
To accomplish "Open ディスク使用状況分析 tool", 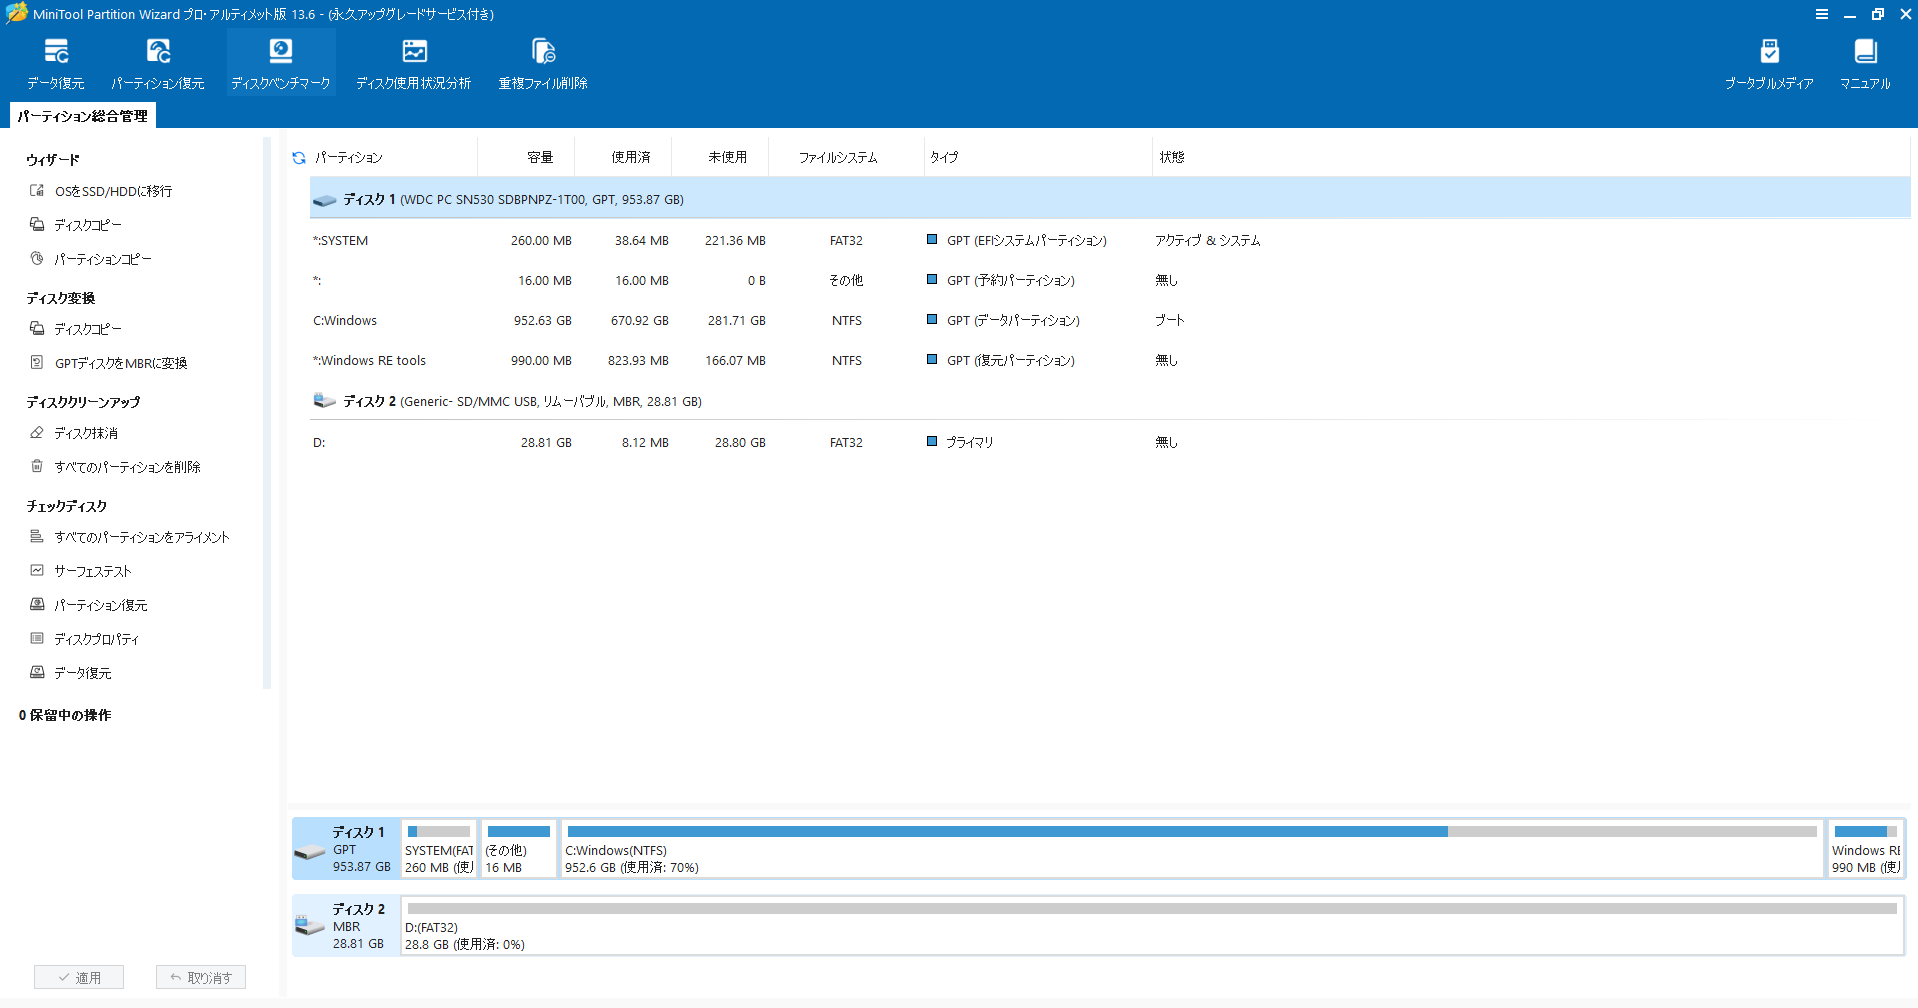I will (x=414, y=64).
